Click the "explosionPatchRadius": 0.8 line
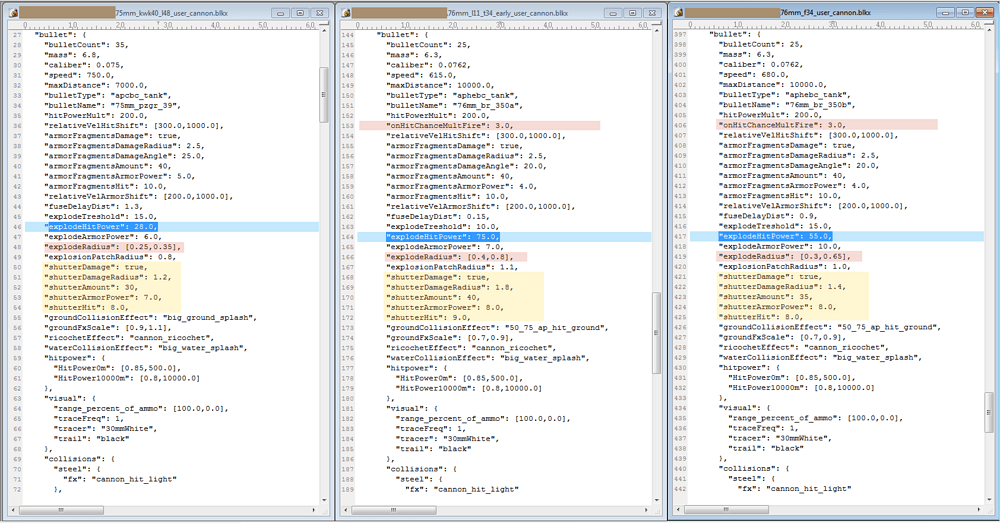Screen dimensions: 1000x523 coord(110,257)
